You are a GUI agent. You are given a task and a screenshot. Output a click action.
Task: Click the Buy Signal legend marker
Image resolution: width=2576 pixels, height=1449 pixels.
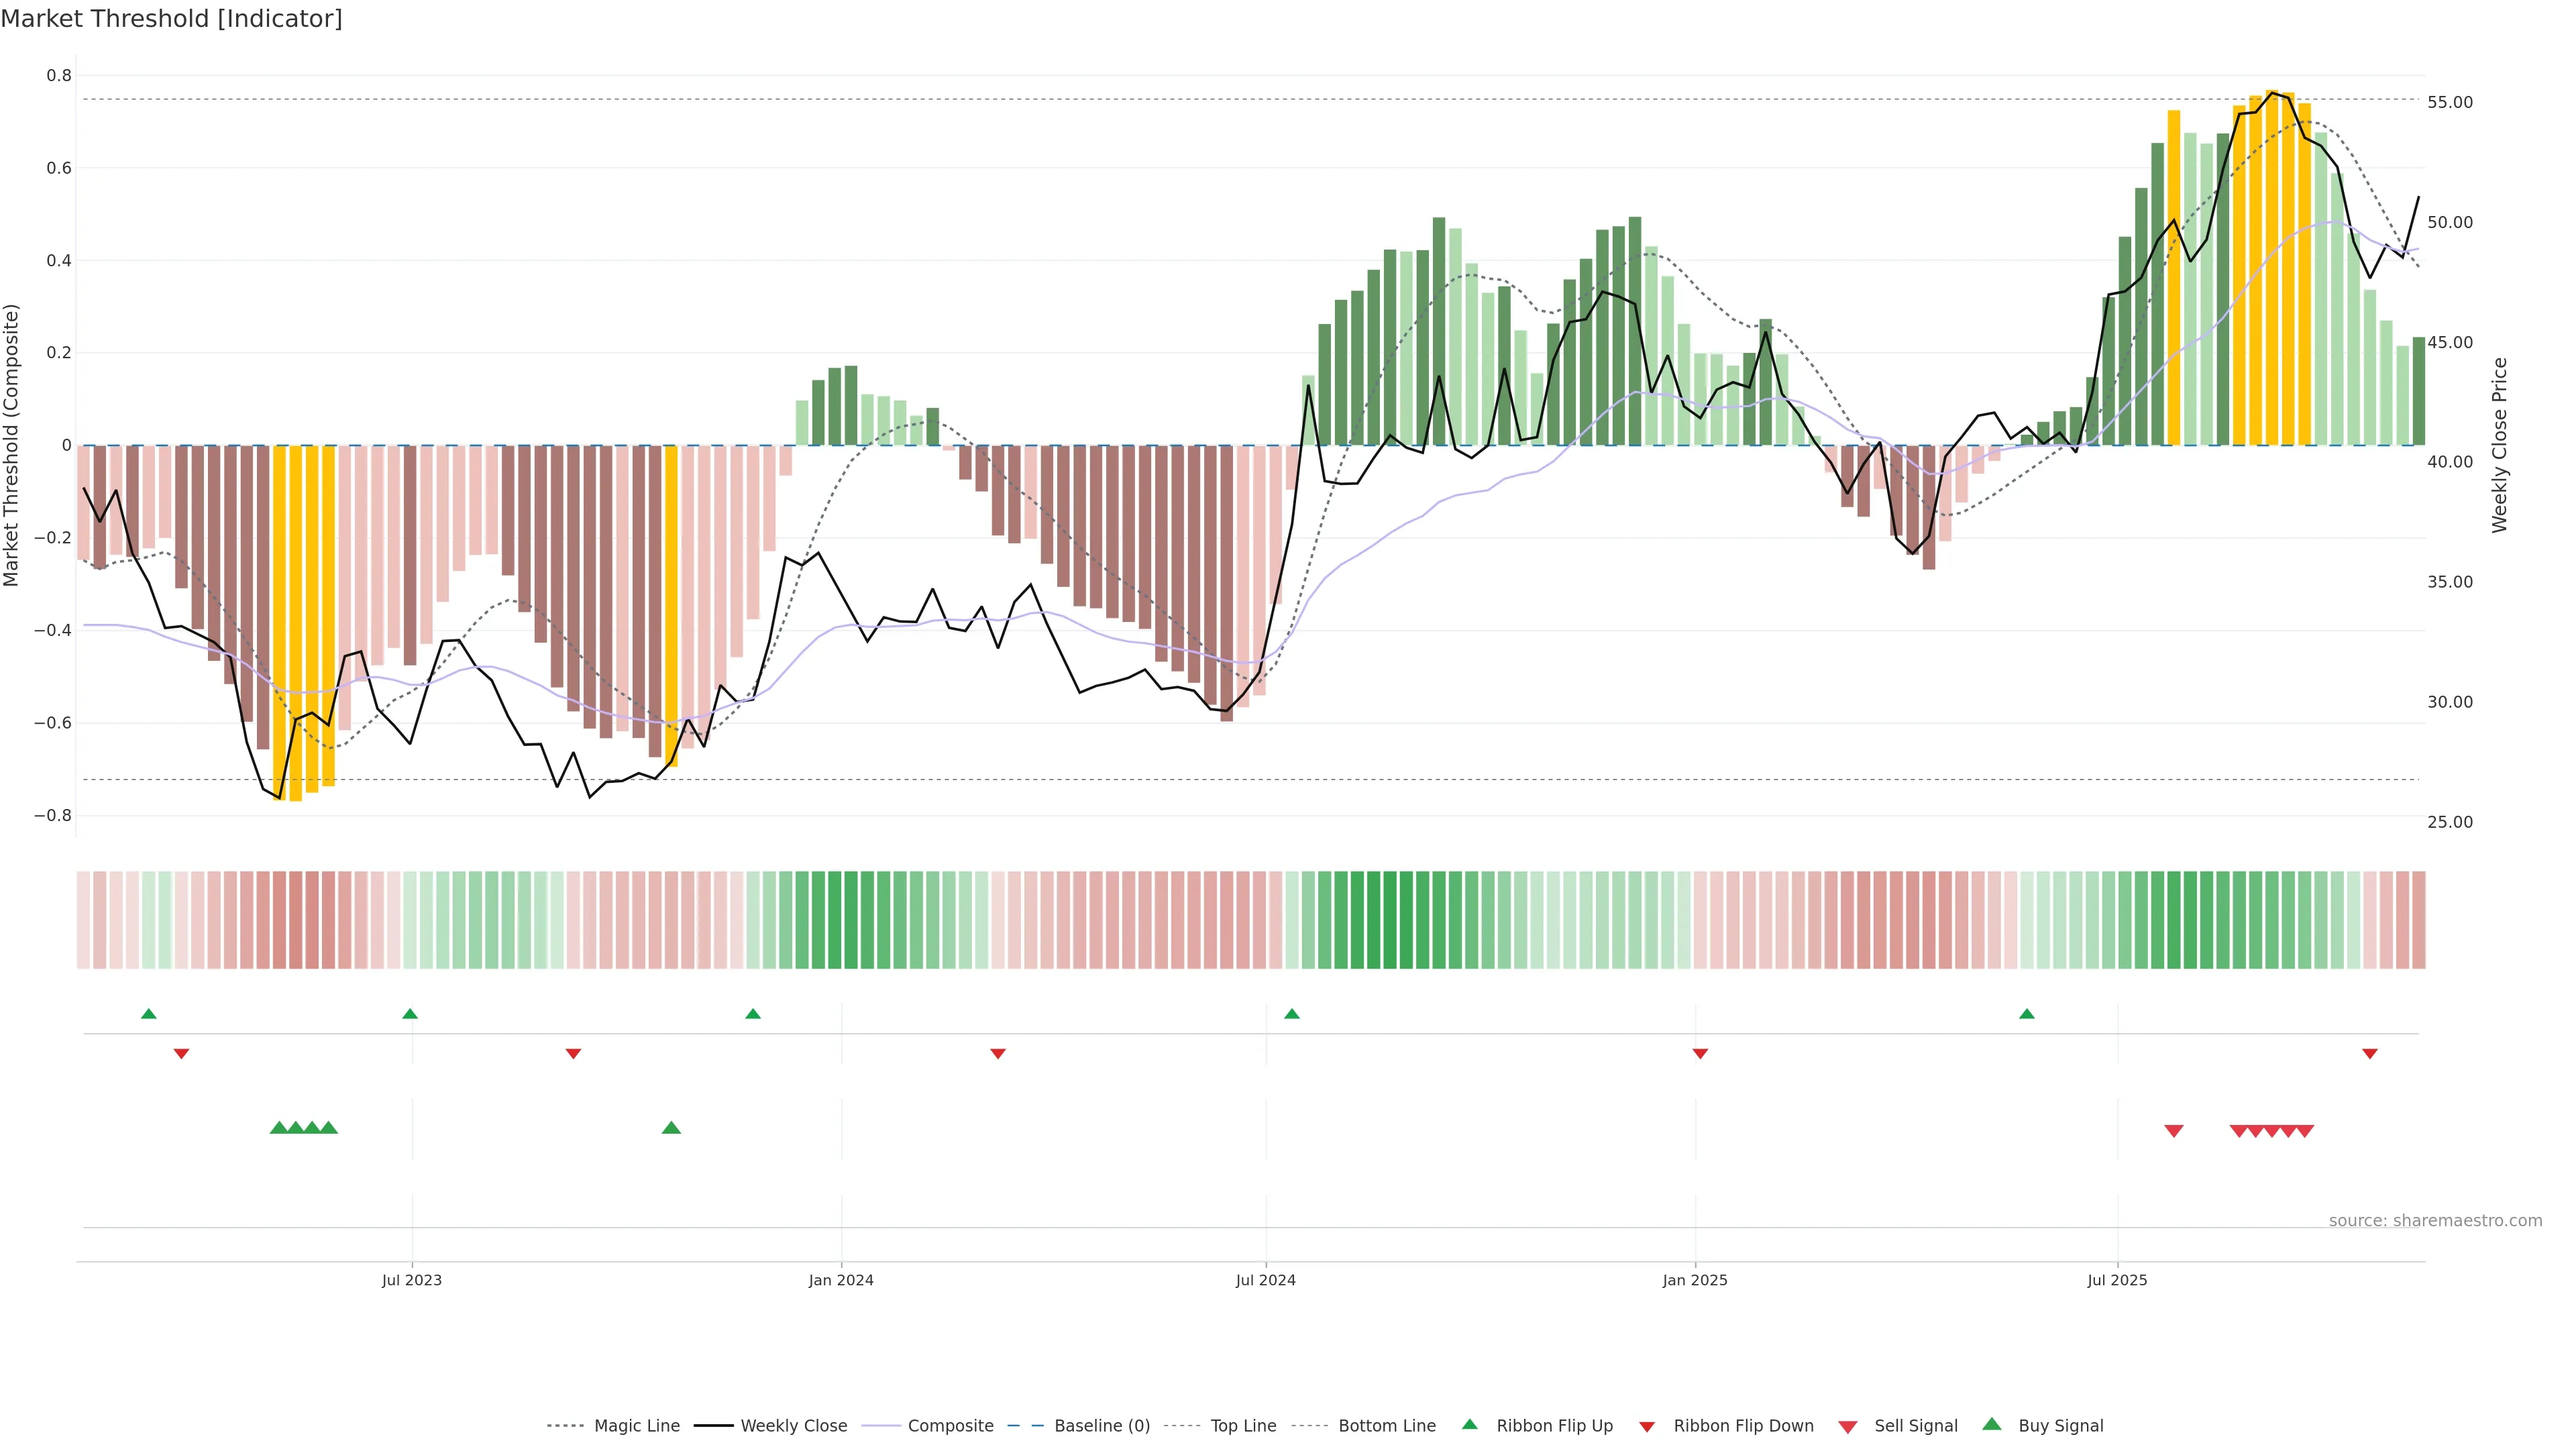click(x=1992, y=1424)
